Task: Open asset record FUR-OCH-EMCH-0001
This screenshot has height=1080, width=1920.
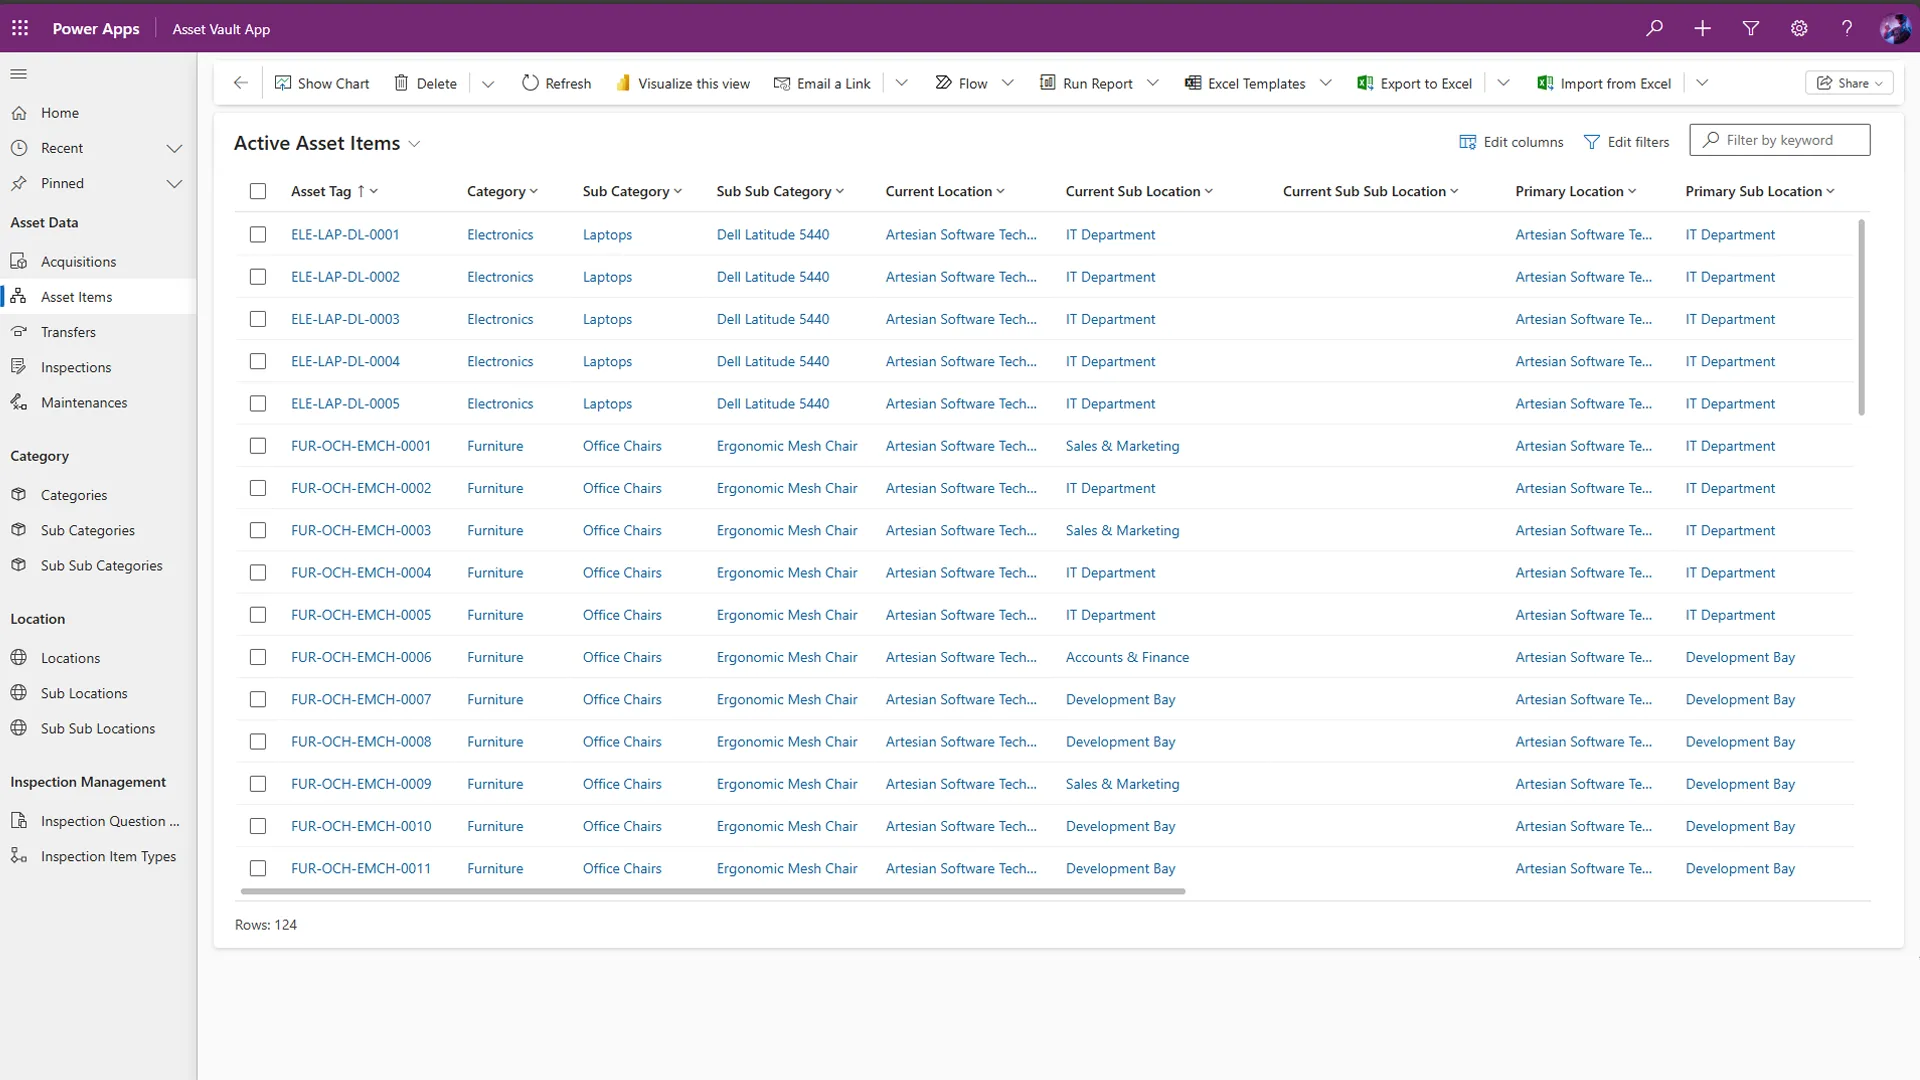Action: point(360,446)
